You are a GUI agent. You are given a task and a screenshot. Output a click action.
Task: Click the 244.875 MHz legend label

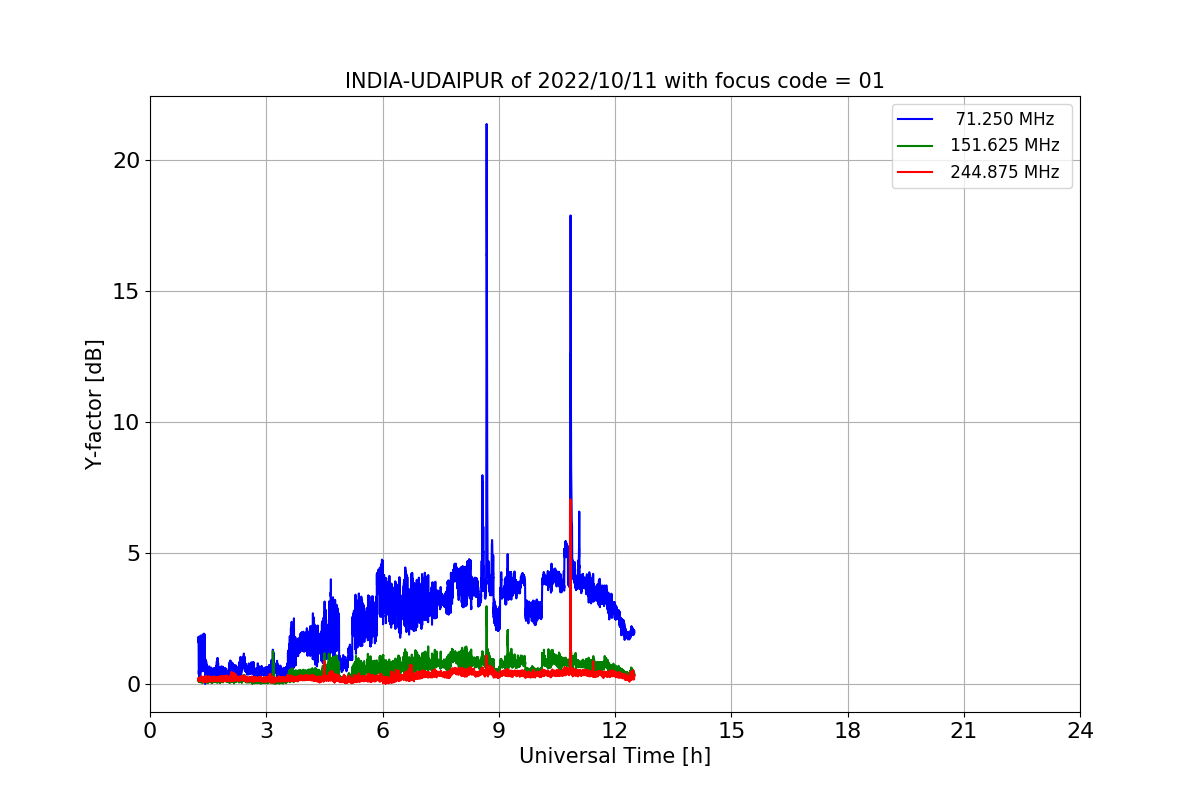(x=1005, y=172)
